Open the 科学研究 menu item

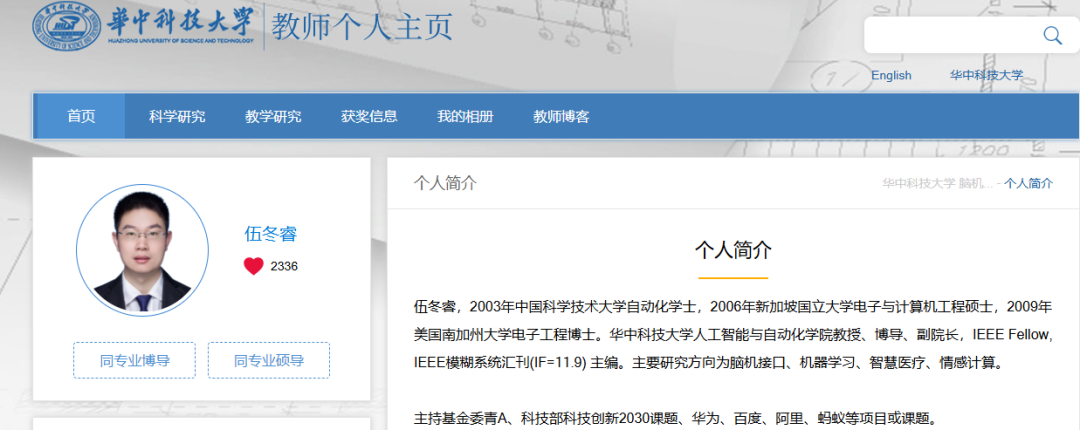pos(177,116)
